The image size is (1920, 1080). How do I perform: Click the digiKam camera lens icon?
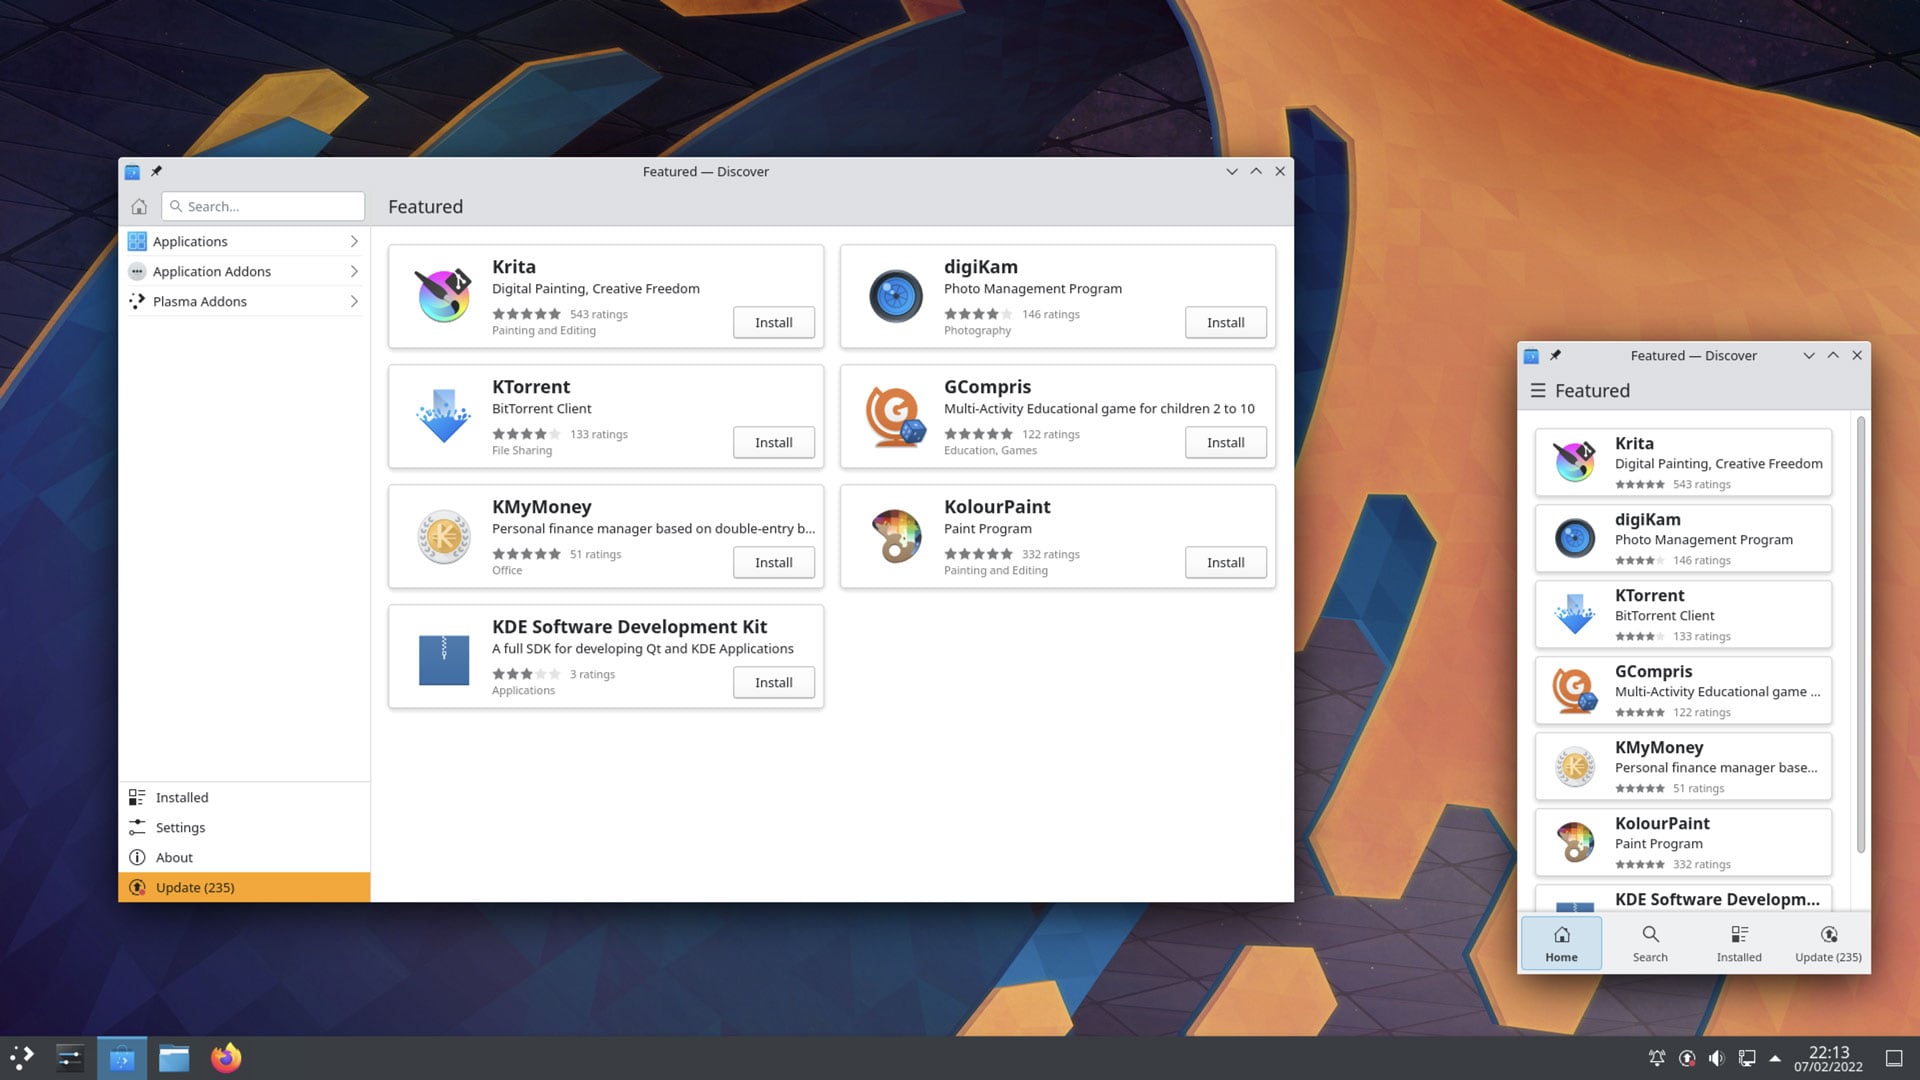895,296
